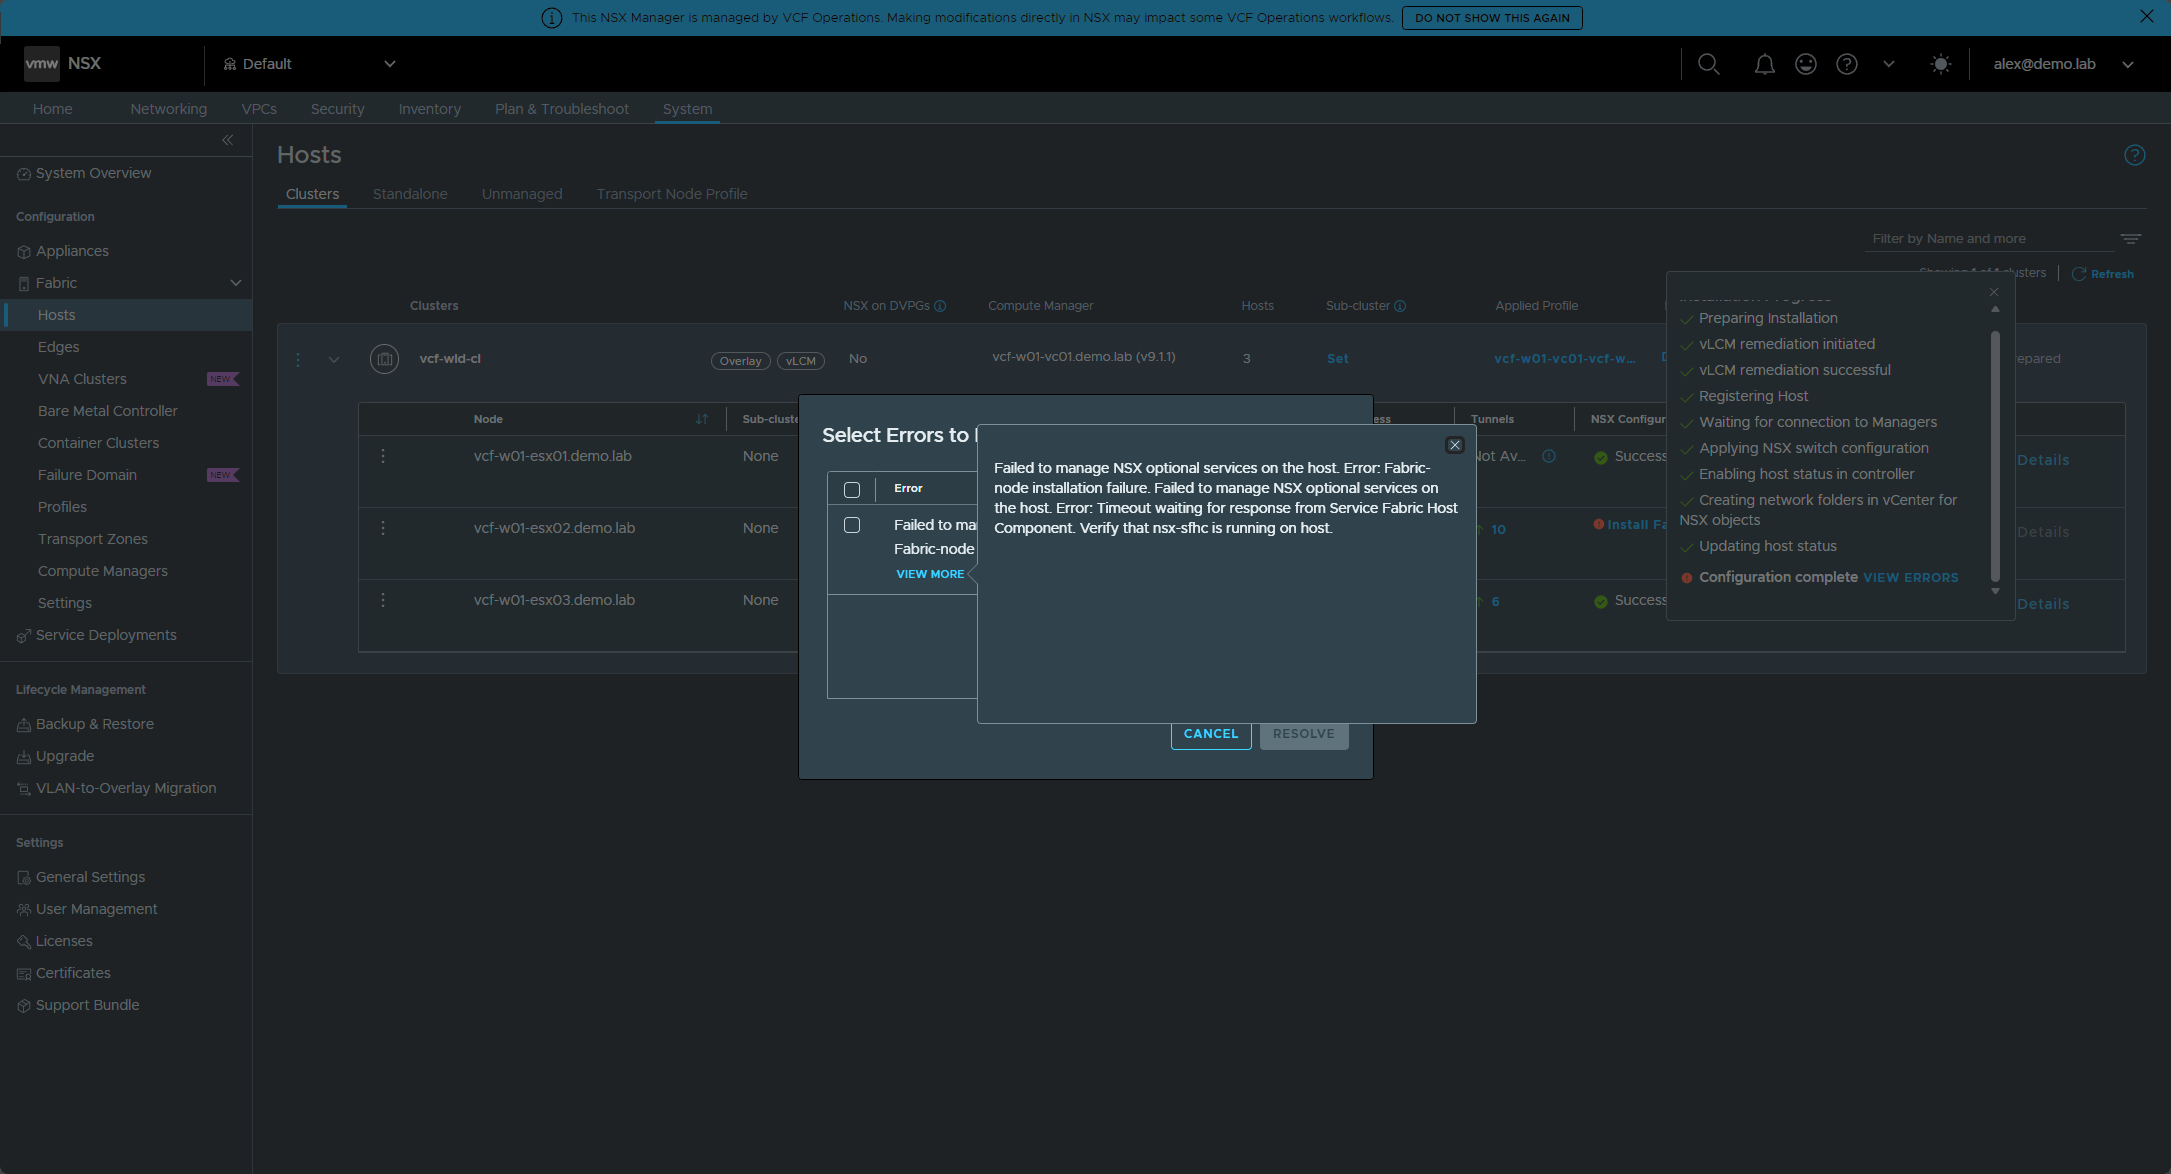The width and height of the screenshot is (2171, 1174).
Task: Open actions menu for vcf-w01-esx03.demo.lab
Action: coord(383,600)
